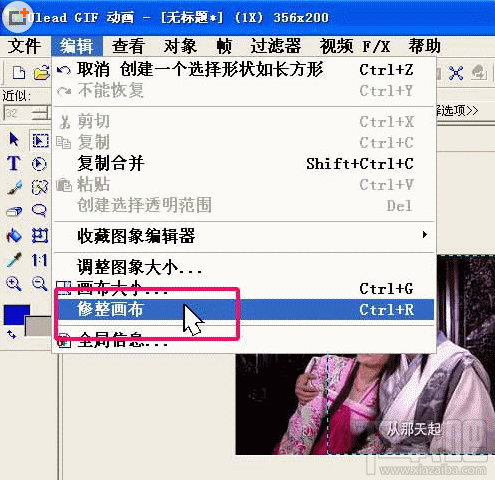
Task: Select the ellipse selection tool
Action: point(39,164)
